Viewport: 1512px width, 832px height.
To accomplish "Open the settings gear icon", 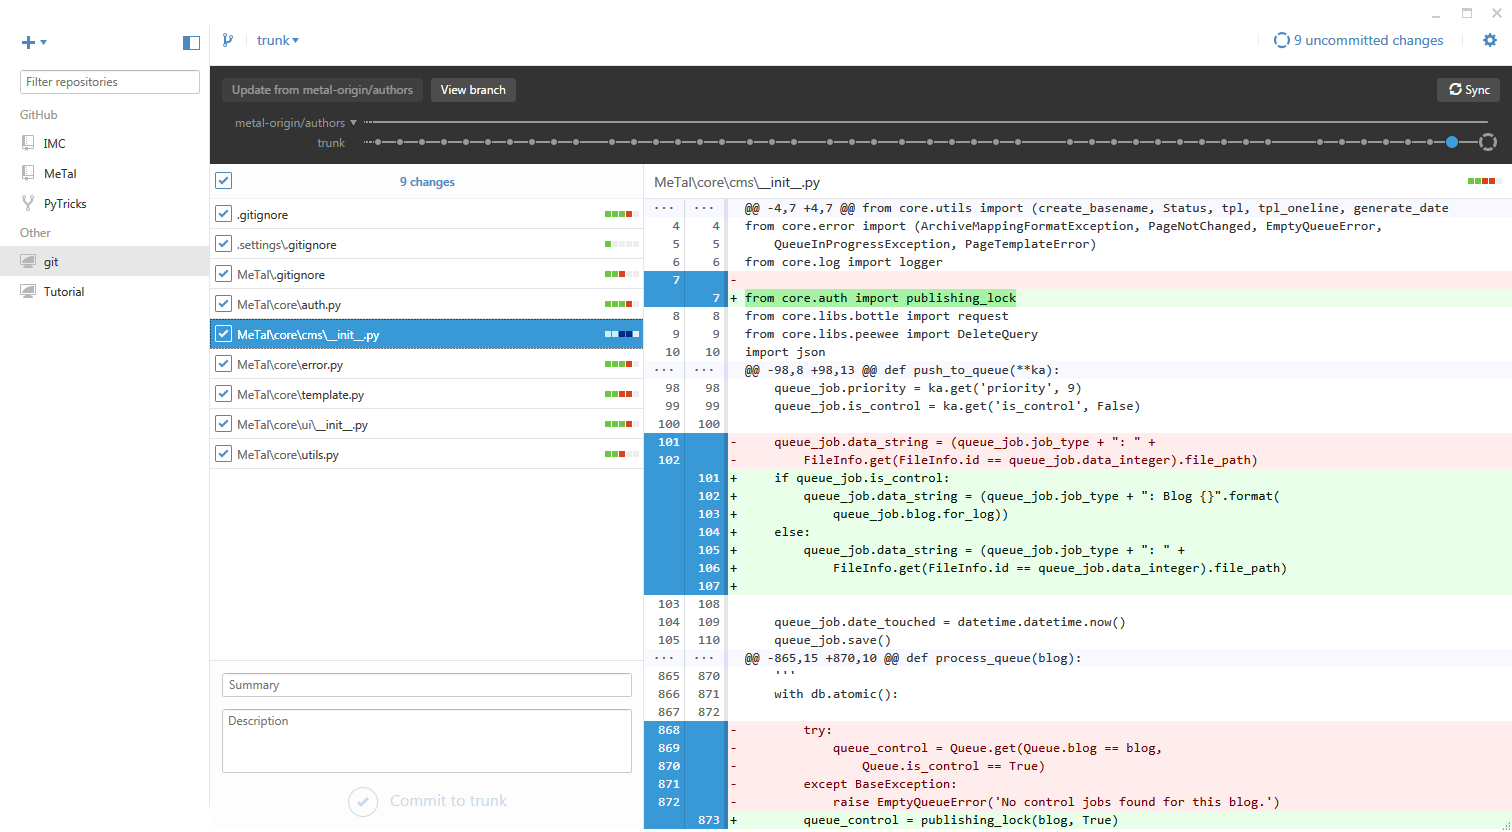I will [1490, 40].
